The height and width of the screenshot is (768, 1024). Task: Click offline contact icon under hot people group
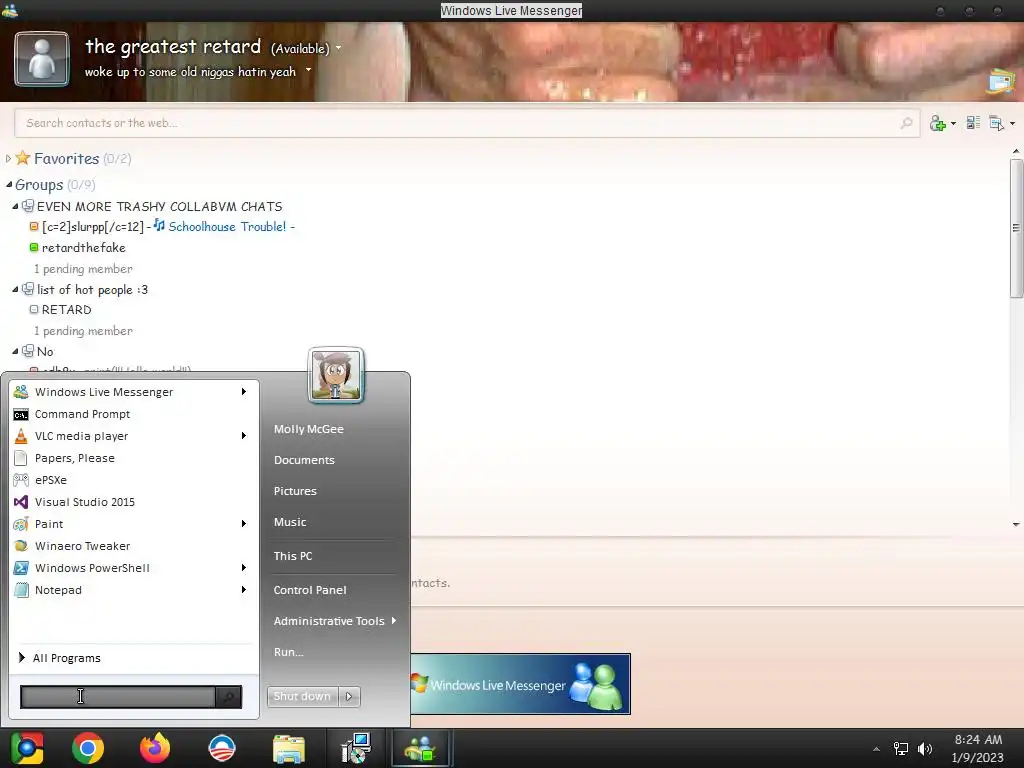pyautogui.click(x=34, y=310)
